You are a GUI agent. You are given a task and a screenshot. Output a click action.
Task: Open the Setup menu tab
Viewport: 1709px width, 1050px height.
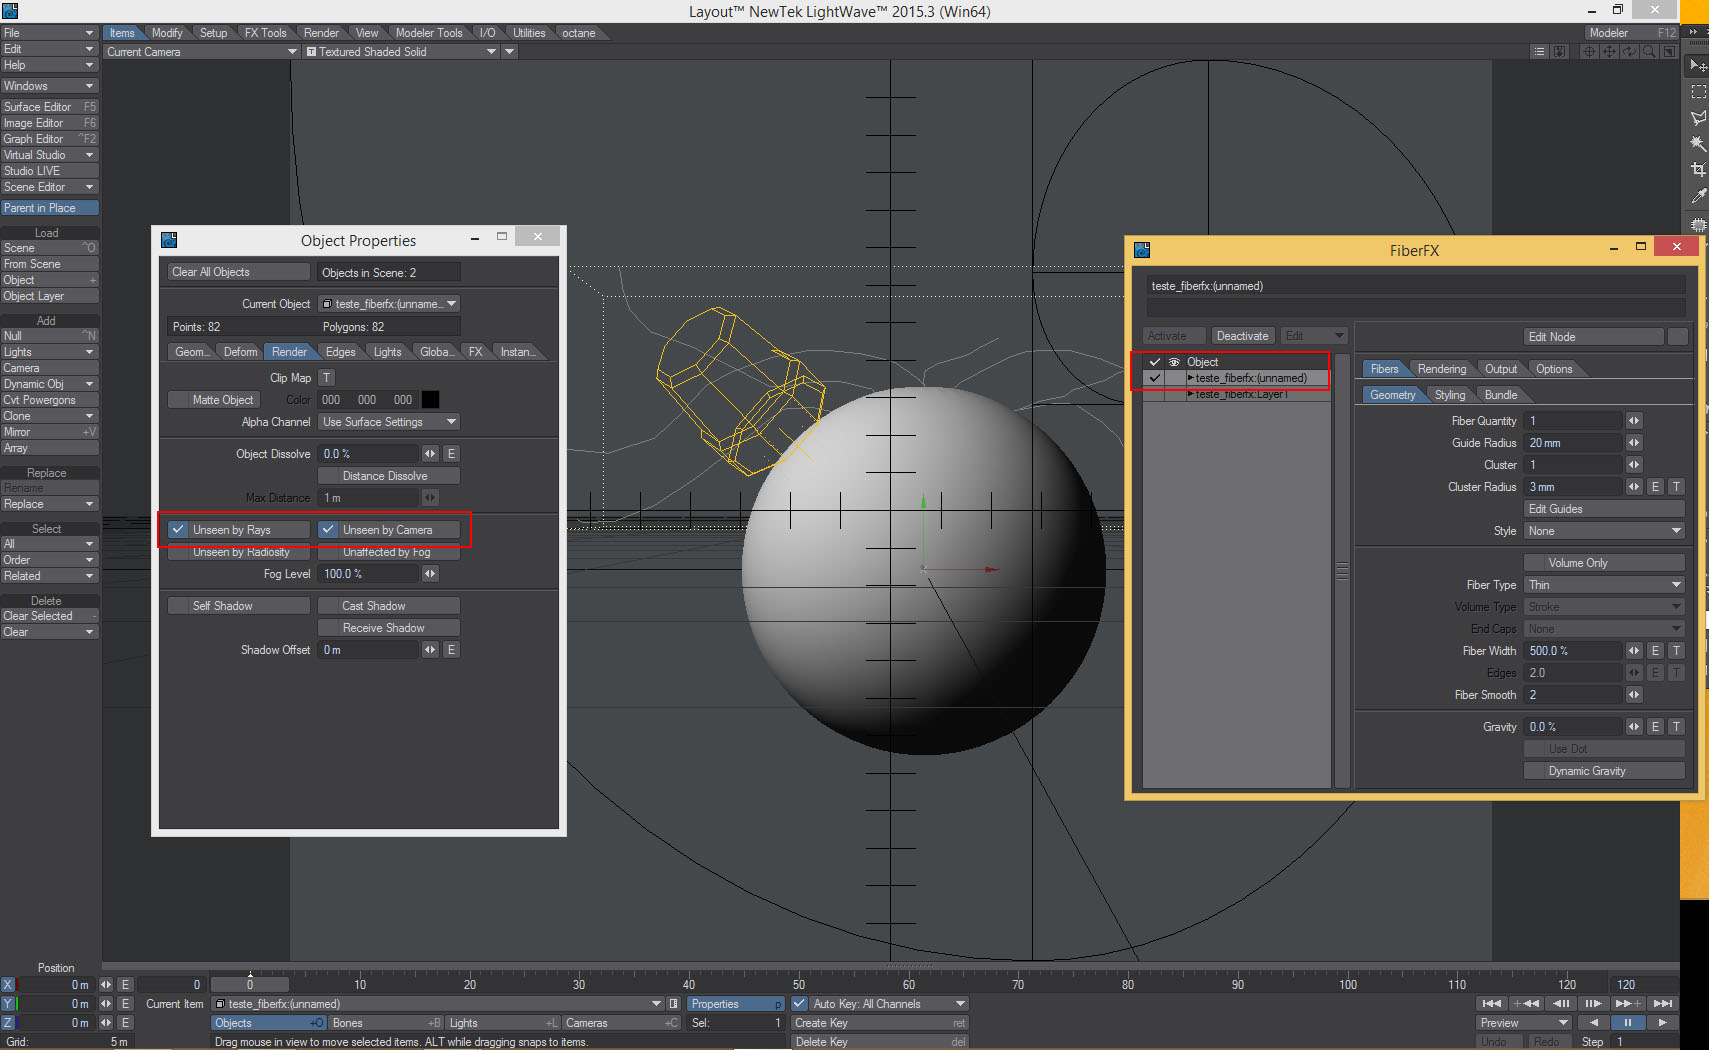(x=213, y=33)
